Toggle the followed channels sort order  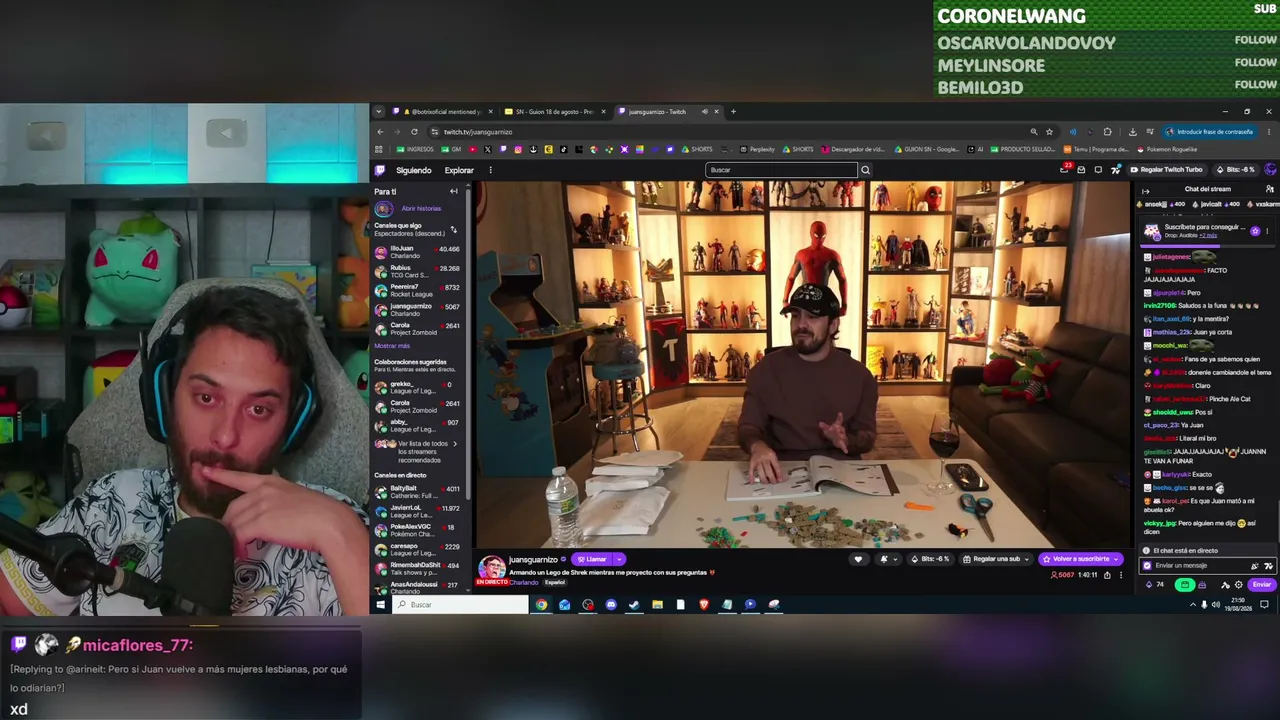[453, 229]
